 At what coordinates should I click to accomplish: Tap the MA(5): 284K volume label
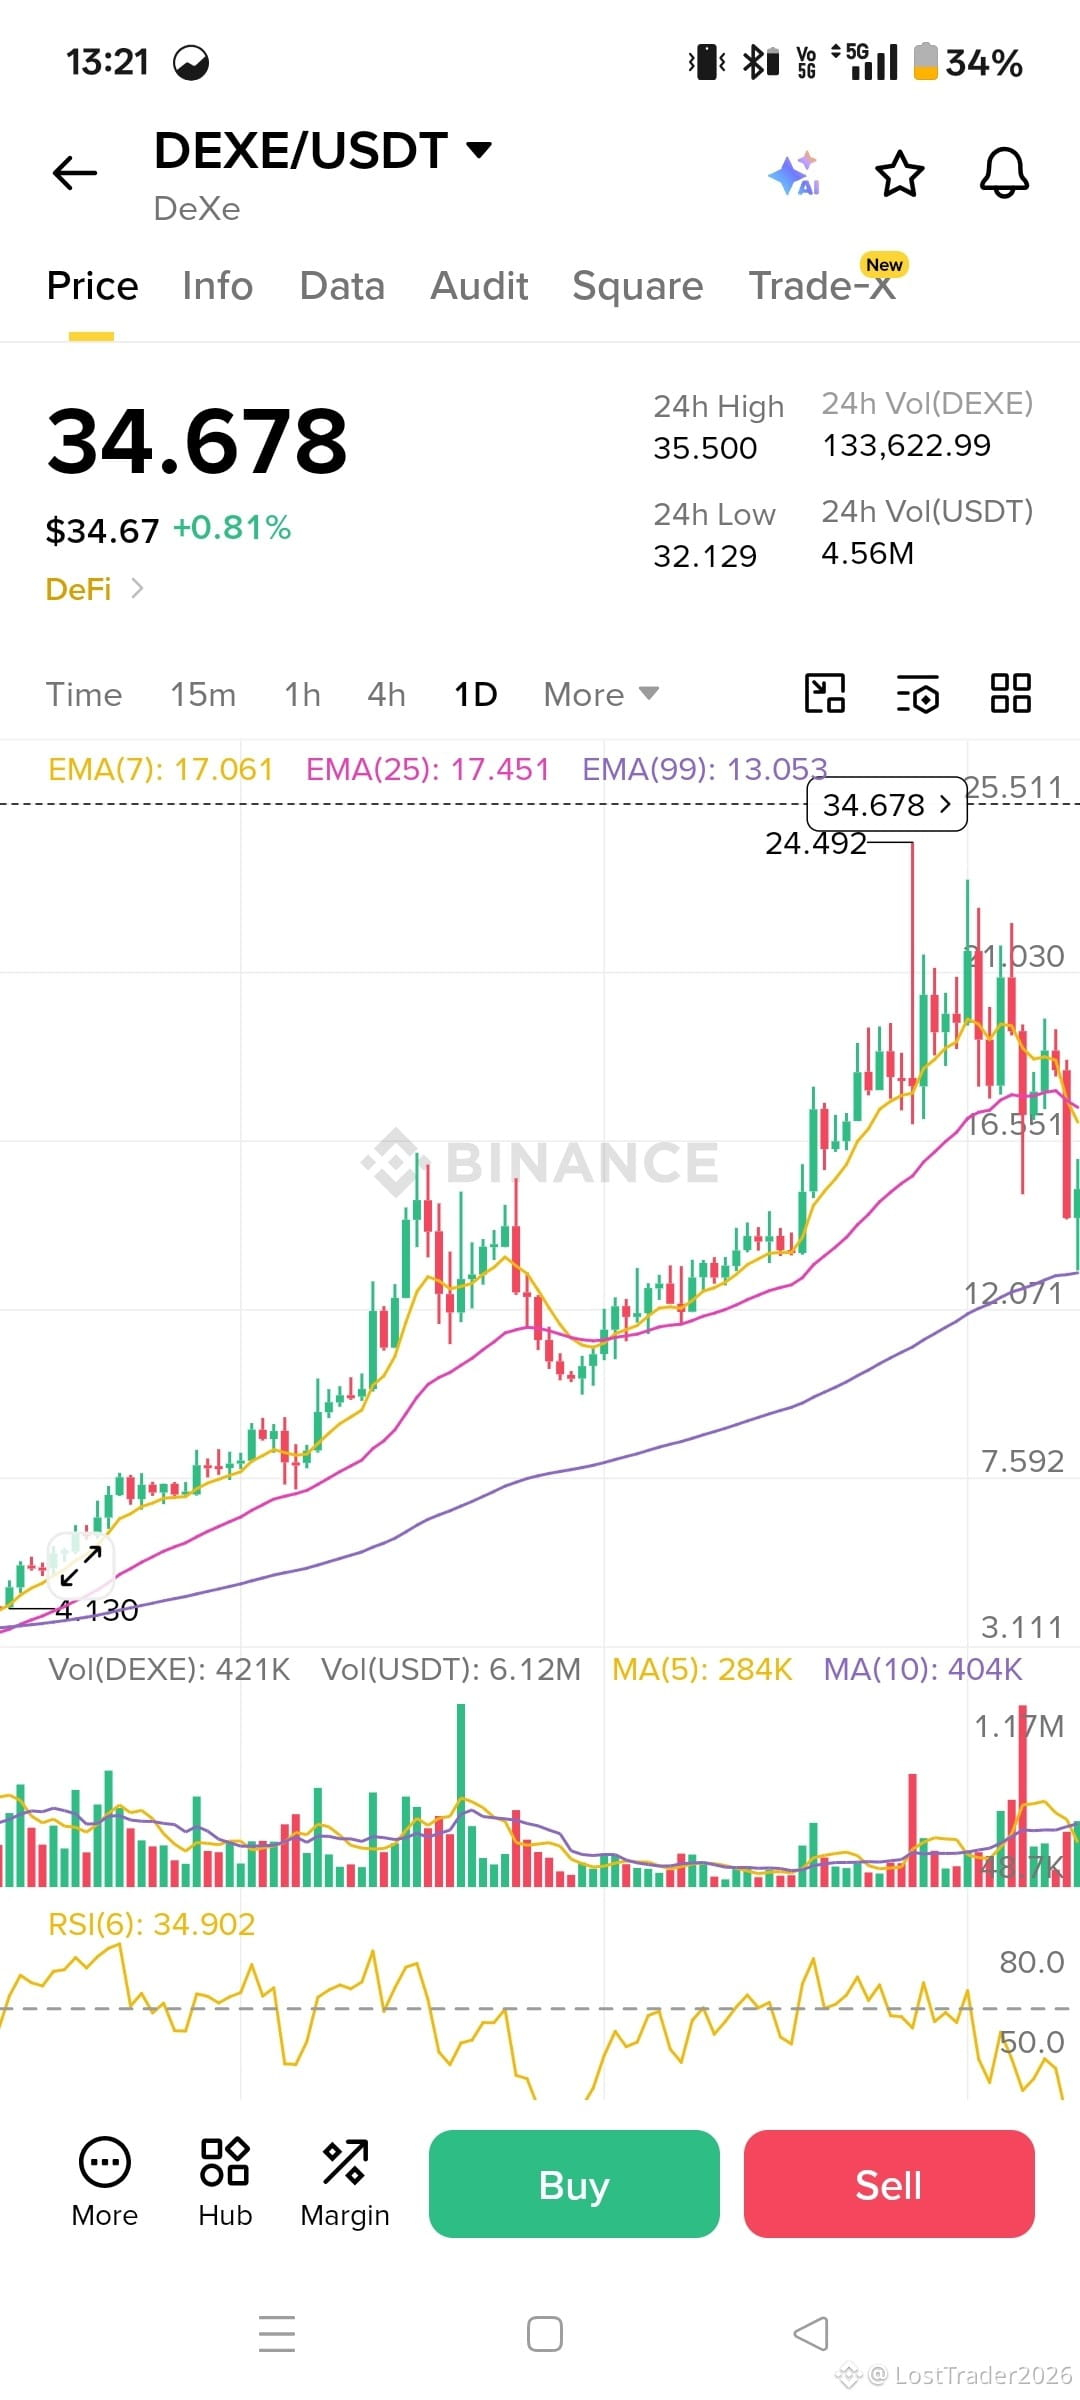coord(702,1669)
